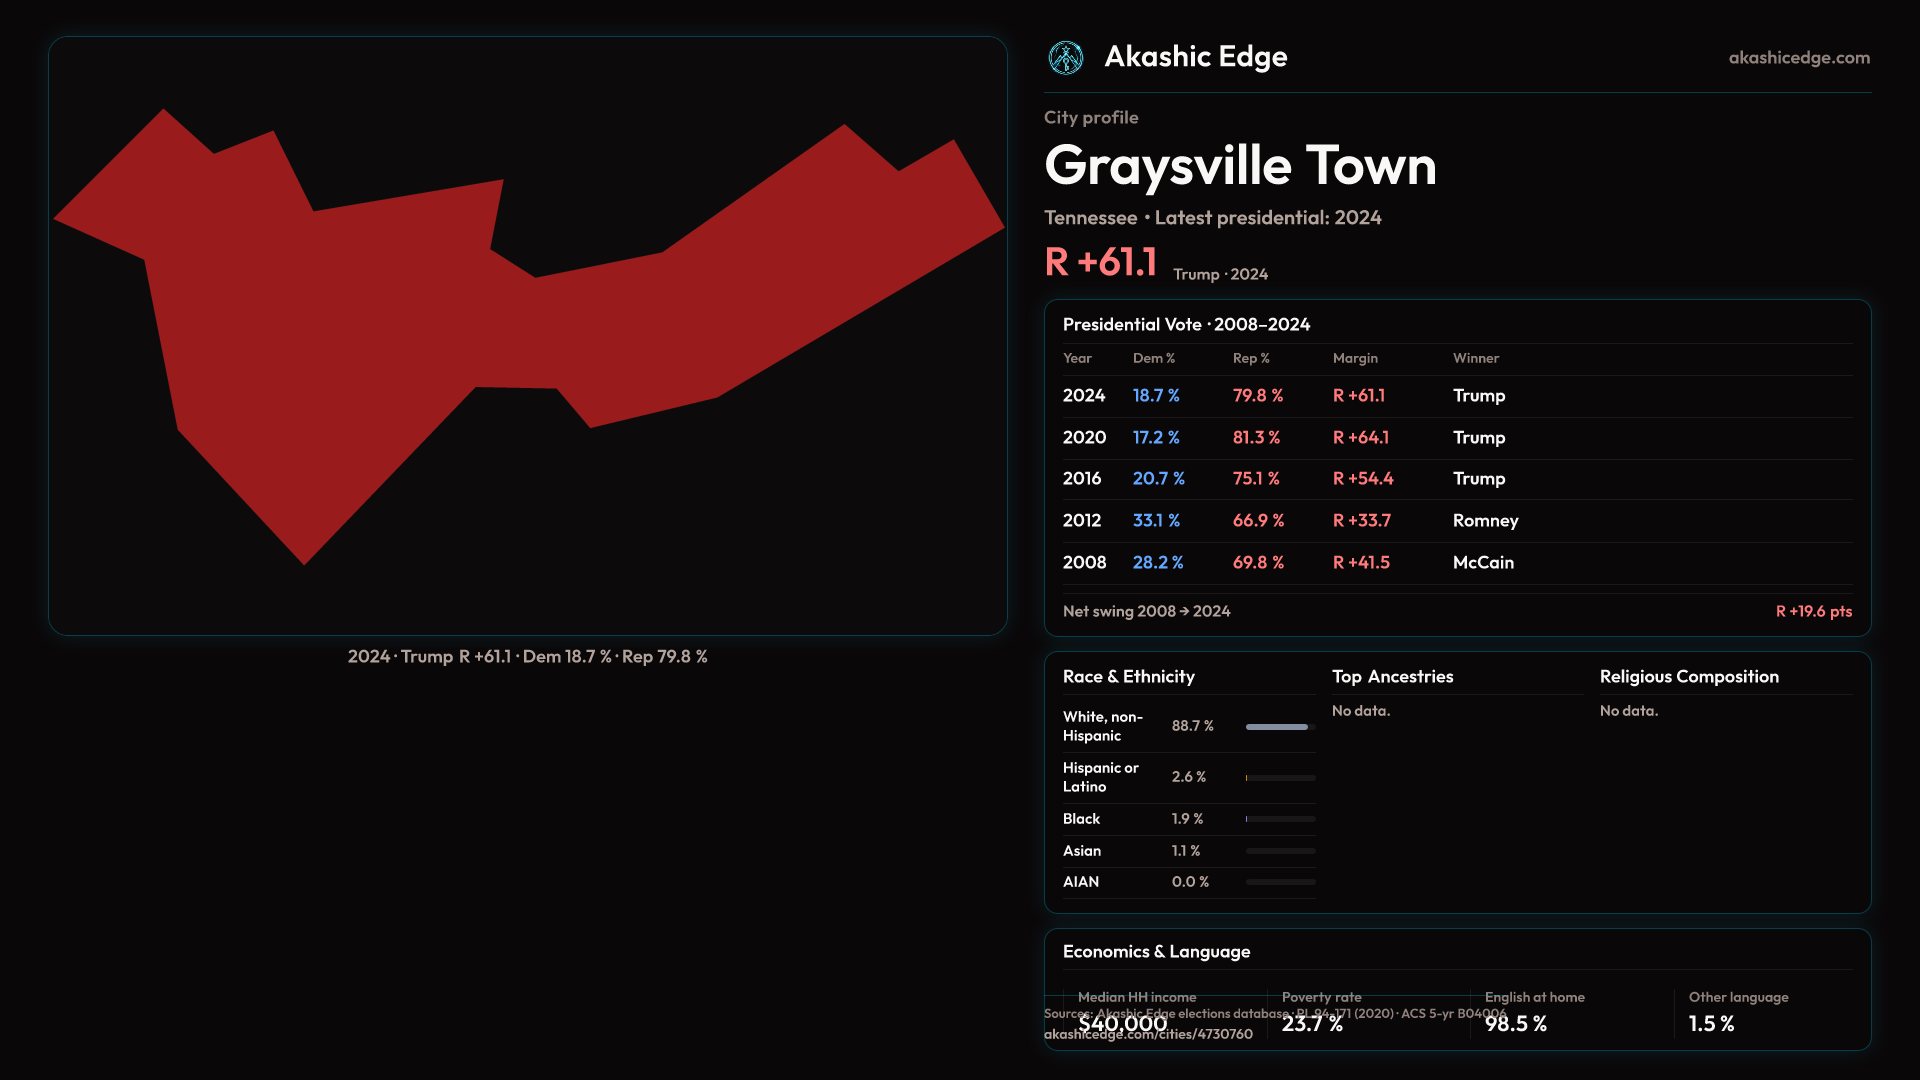Click the Top Ancestries heading

[x=1392, y=677]
